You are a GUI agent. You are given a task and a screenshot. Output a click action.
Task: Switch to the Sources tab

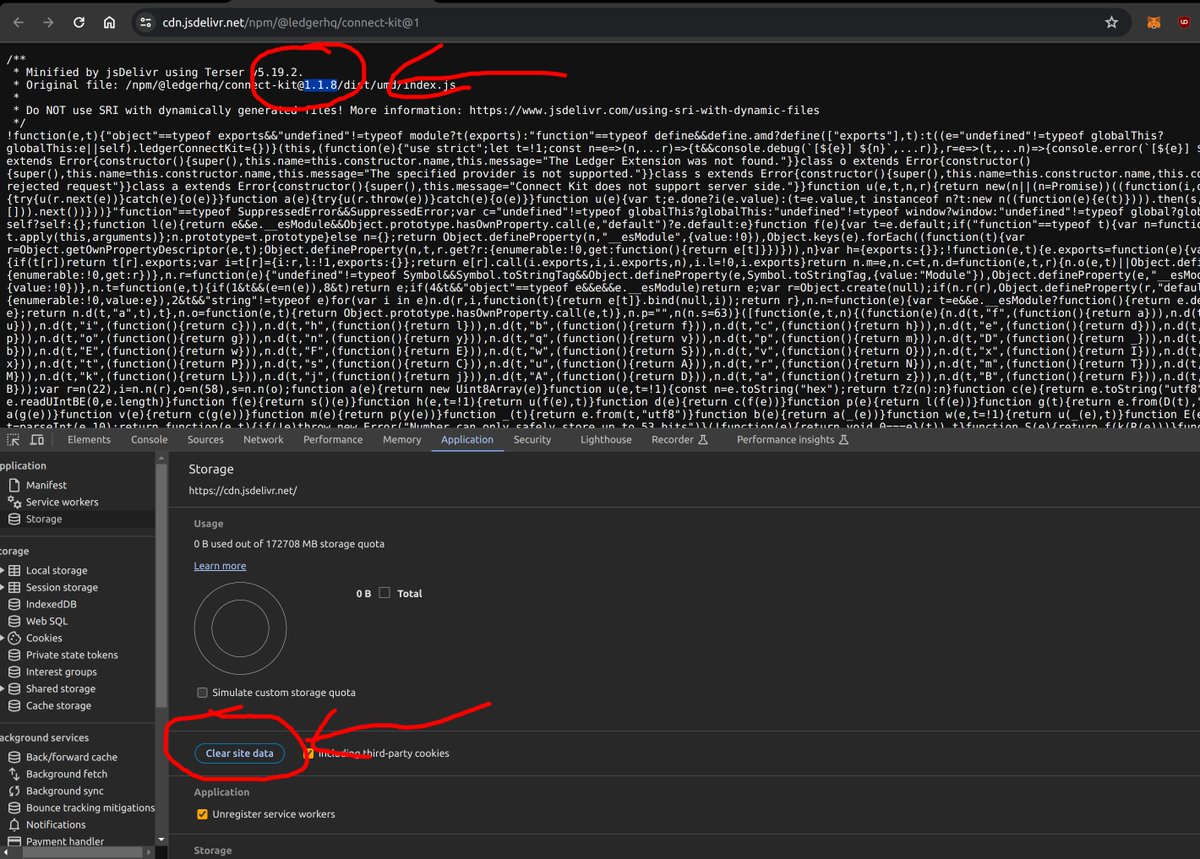click(206, 440)
